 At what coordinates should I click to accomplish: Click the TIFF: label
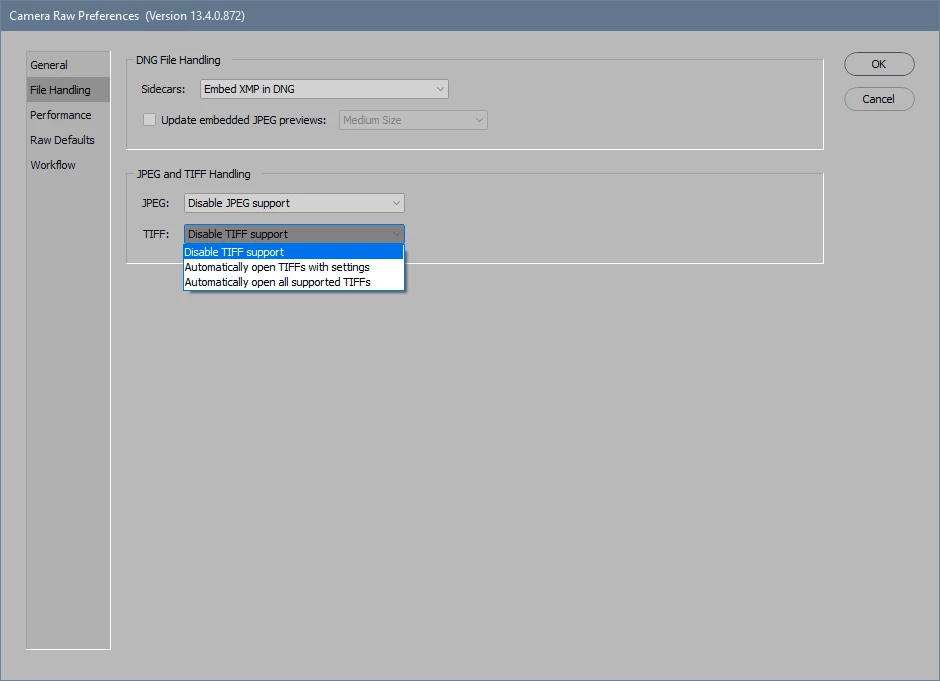[x=156, y=234]
